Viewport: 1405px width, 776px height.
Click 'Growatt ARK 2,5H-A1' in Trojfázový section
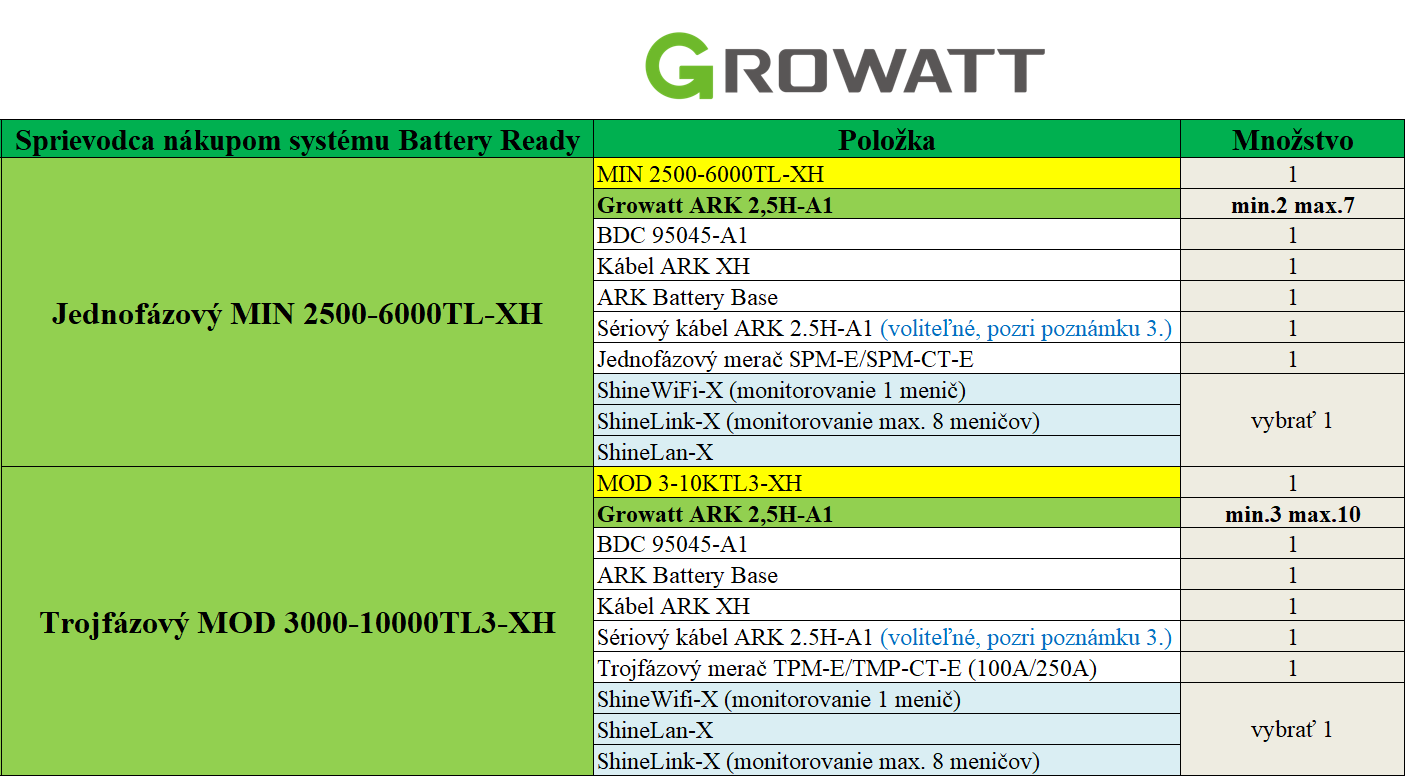pyautogui.click(x=887, y=514)
